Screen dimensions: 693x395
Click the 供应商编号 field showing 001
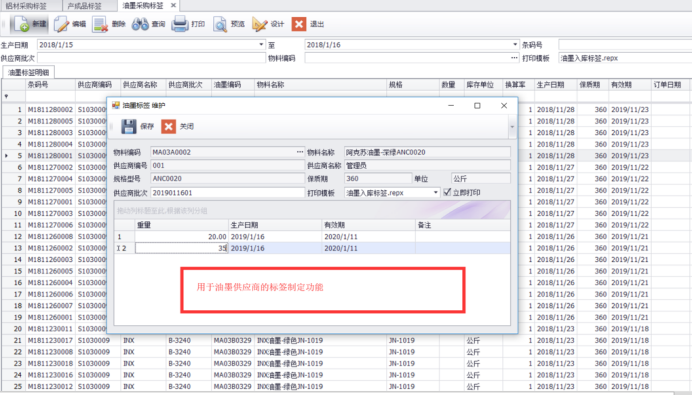[x=227, y=165]
